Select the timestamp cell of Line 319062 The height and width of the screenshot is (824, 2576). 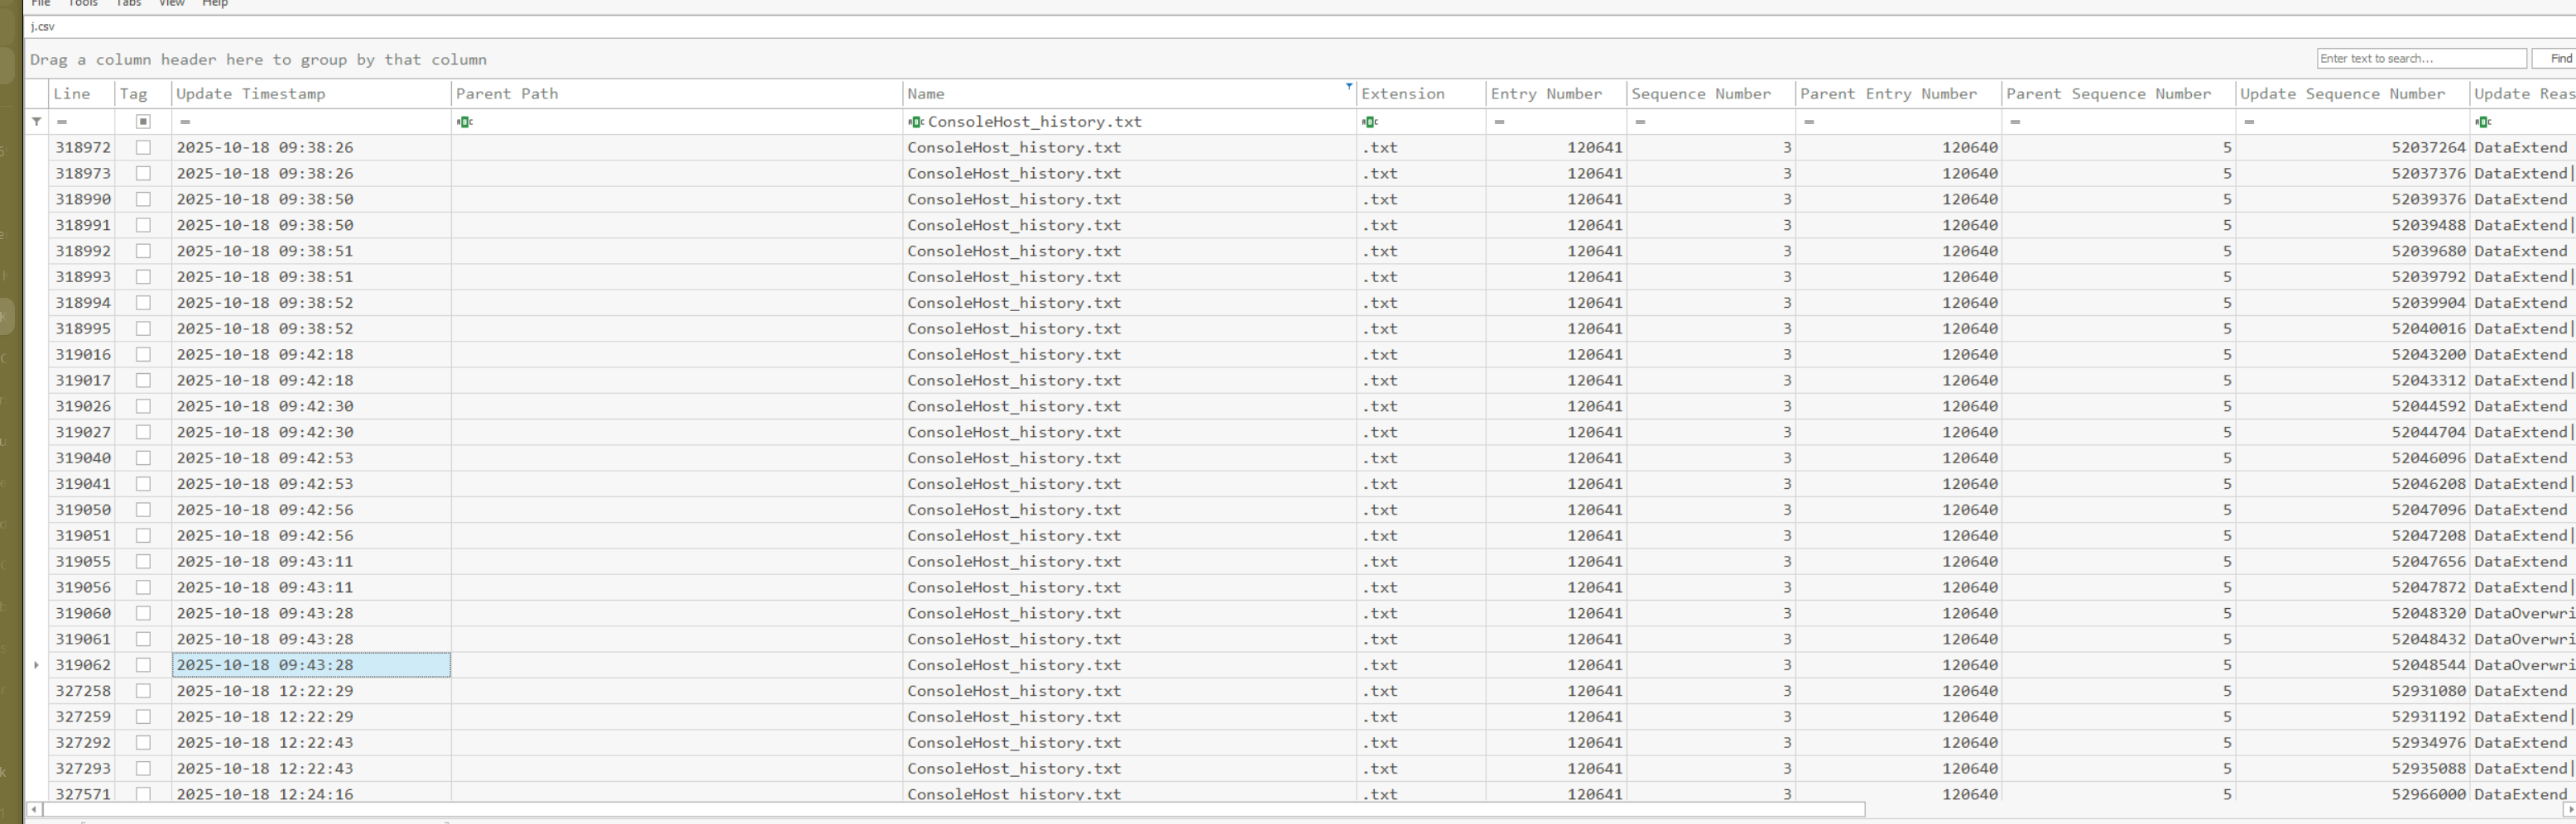click(x=311, y=665)
